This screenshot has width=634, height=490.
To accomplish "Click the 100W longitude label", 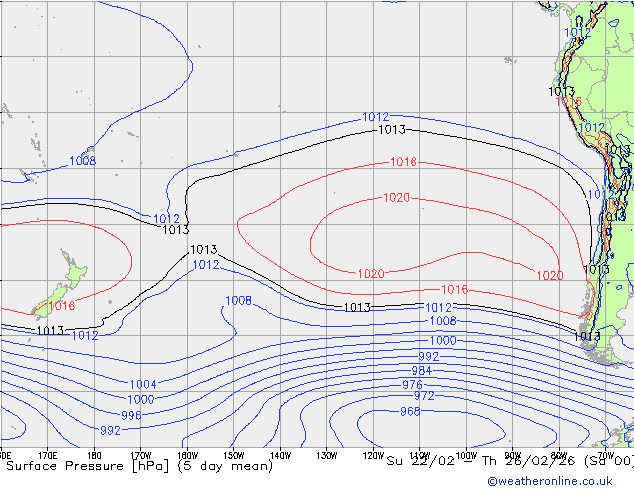I will 466,456.
